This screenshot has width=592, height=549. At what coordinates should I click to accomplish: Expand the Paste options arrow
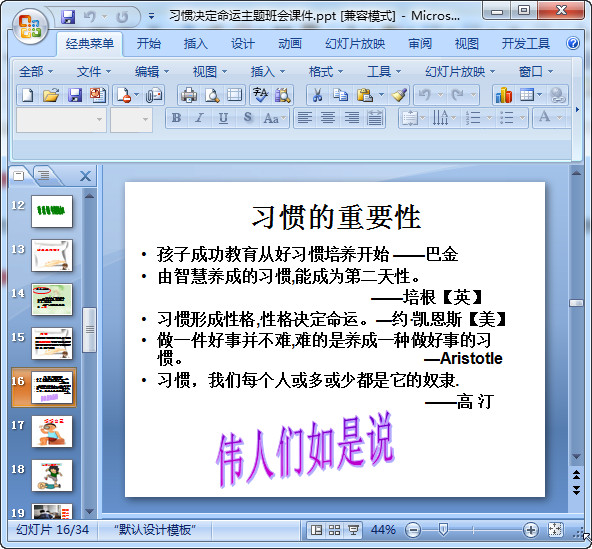pyautogui.click(x=382, y=95)
